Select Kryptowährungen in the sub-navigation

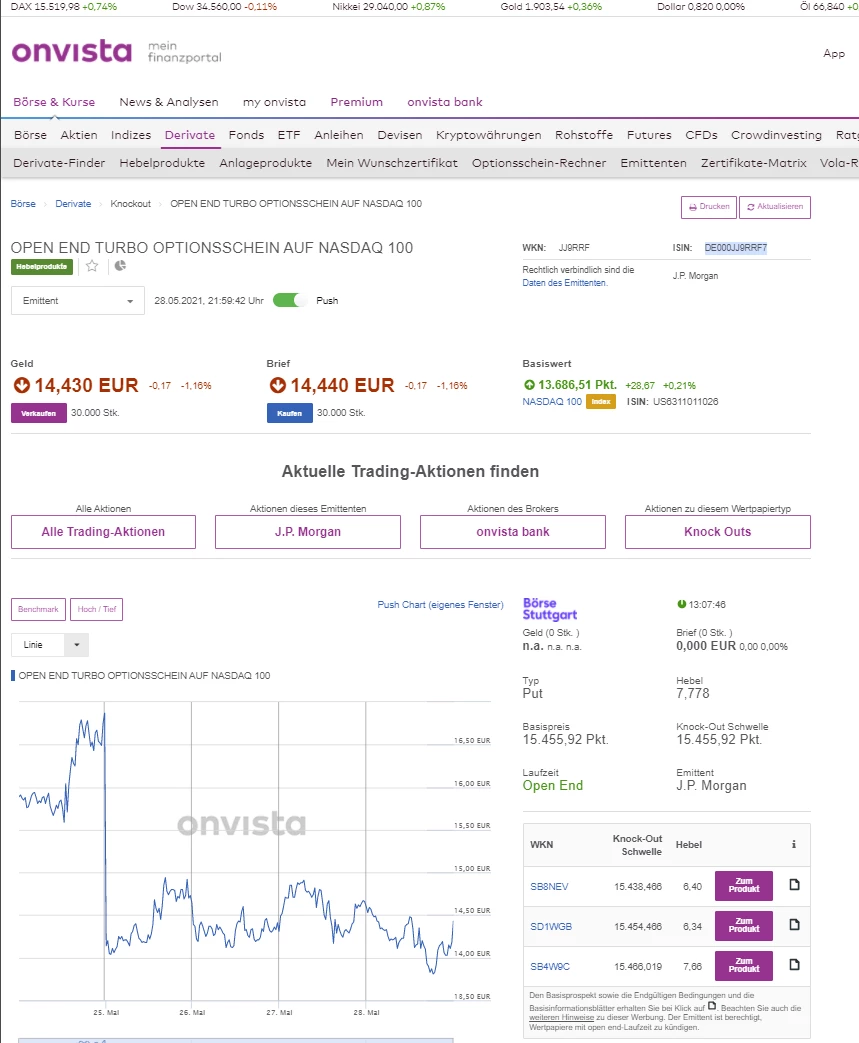pyautogui.click(x=488, y=135)
